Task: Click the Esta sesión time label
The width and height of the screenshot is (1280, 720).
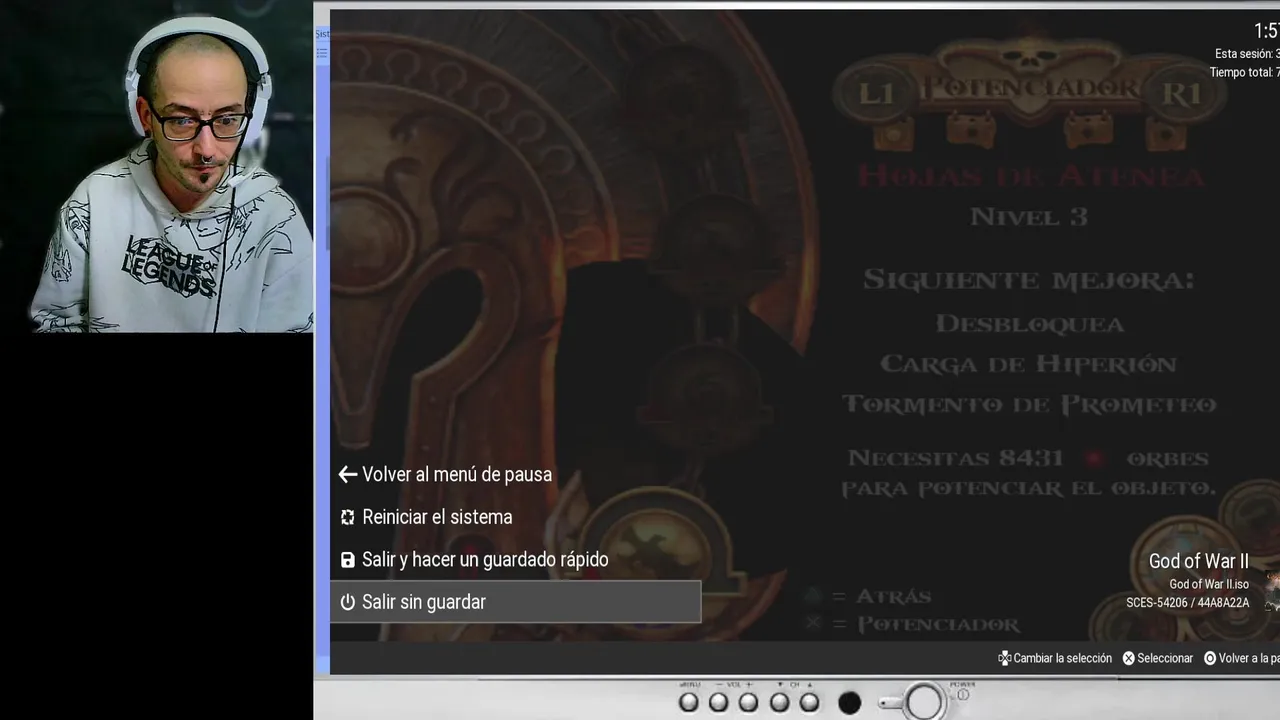Action: (1246, 54)
